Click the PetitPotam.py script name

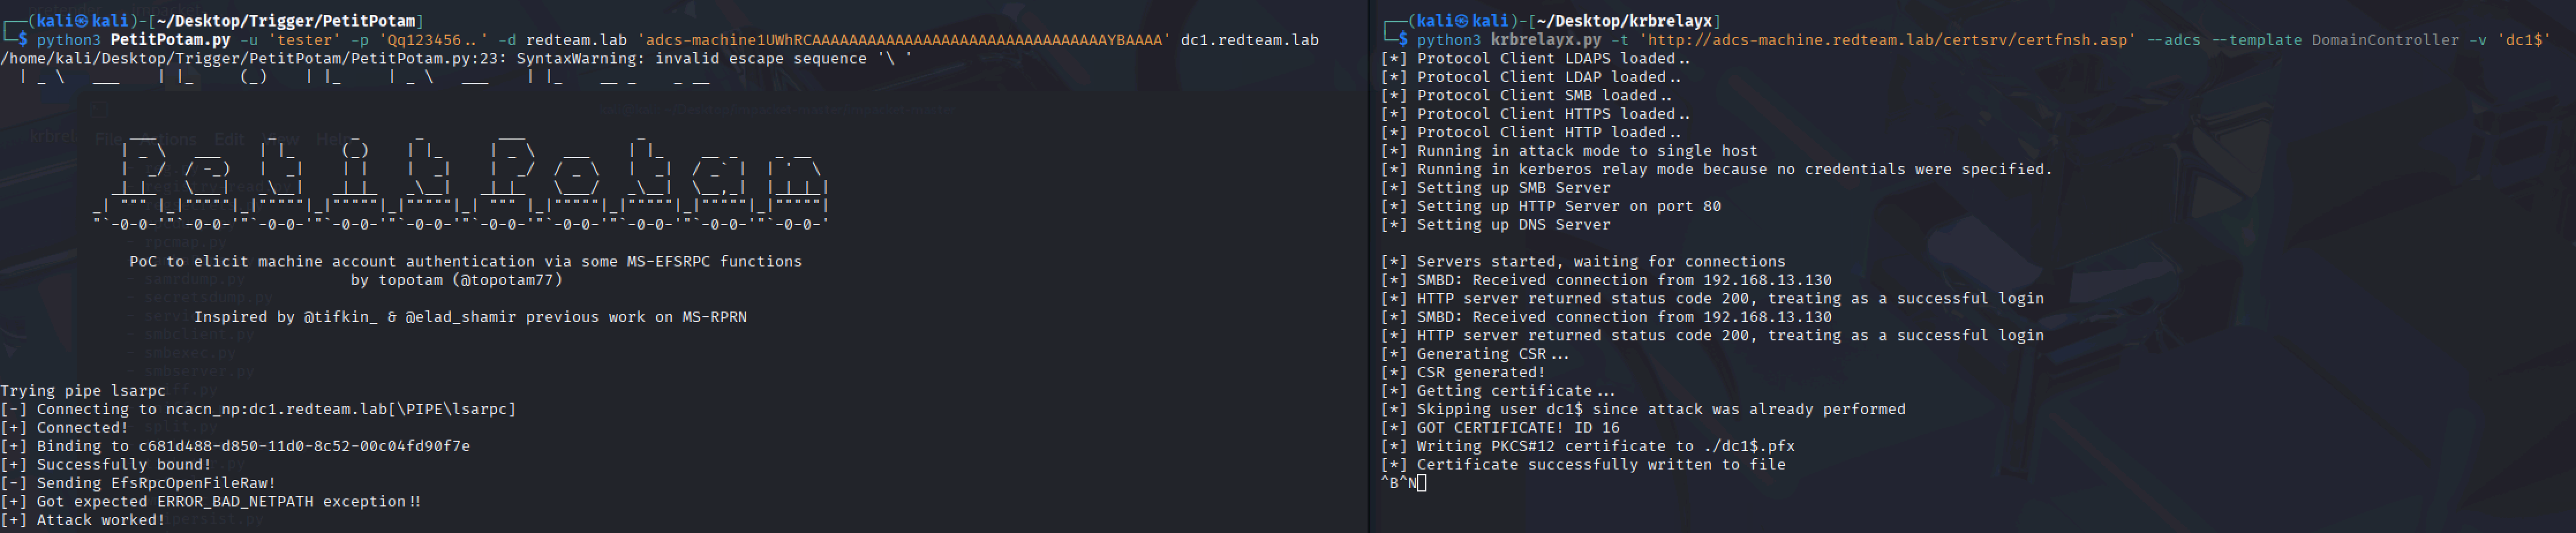170,40
